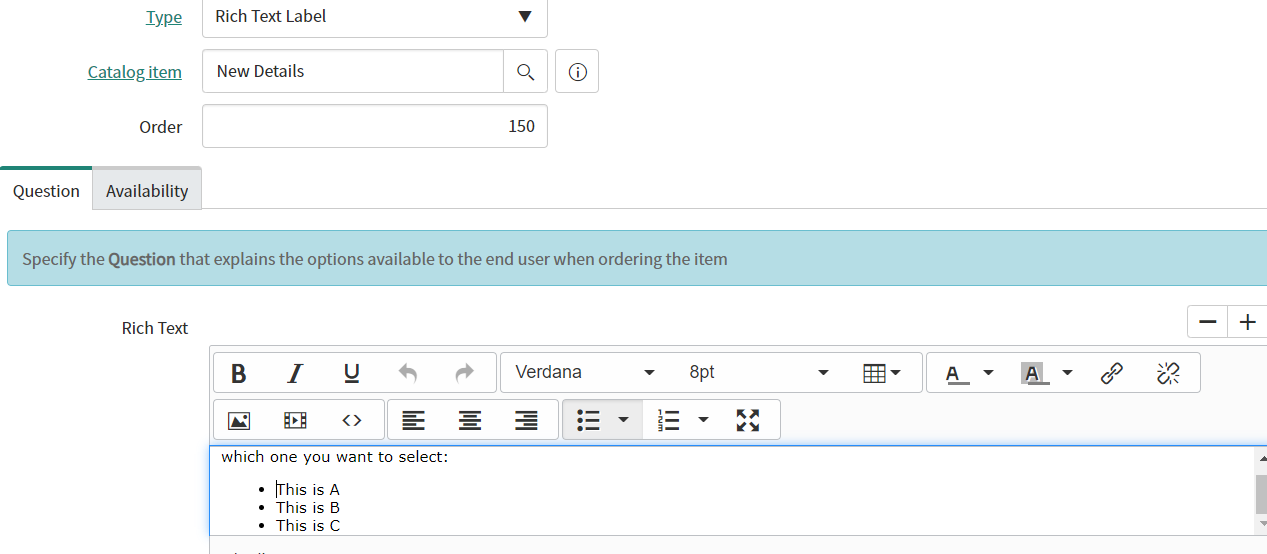Click the Catalog item lookup search icon
Viewport: 1267px width, 554px height.
[x=525, y=71]
